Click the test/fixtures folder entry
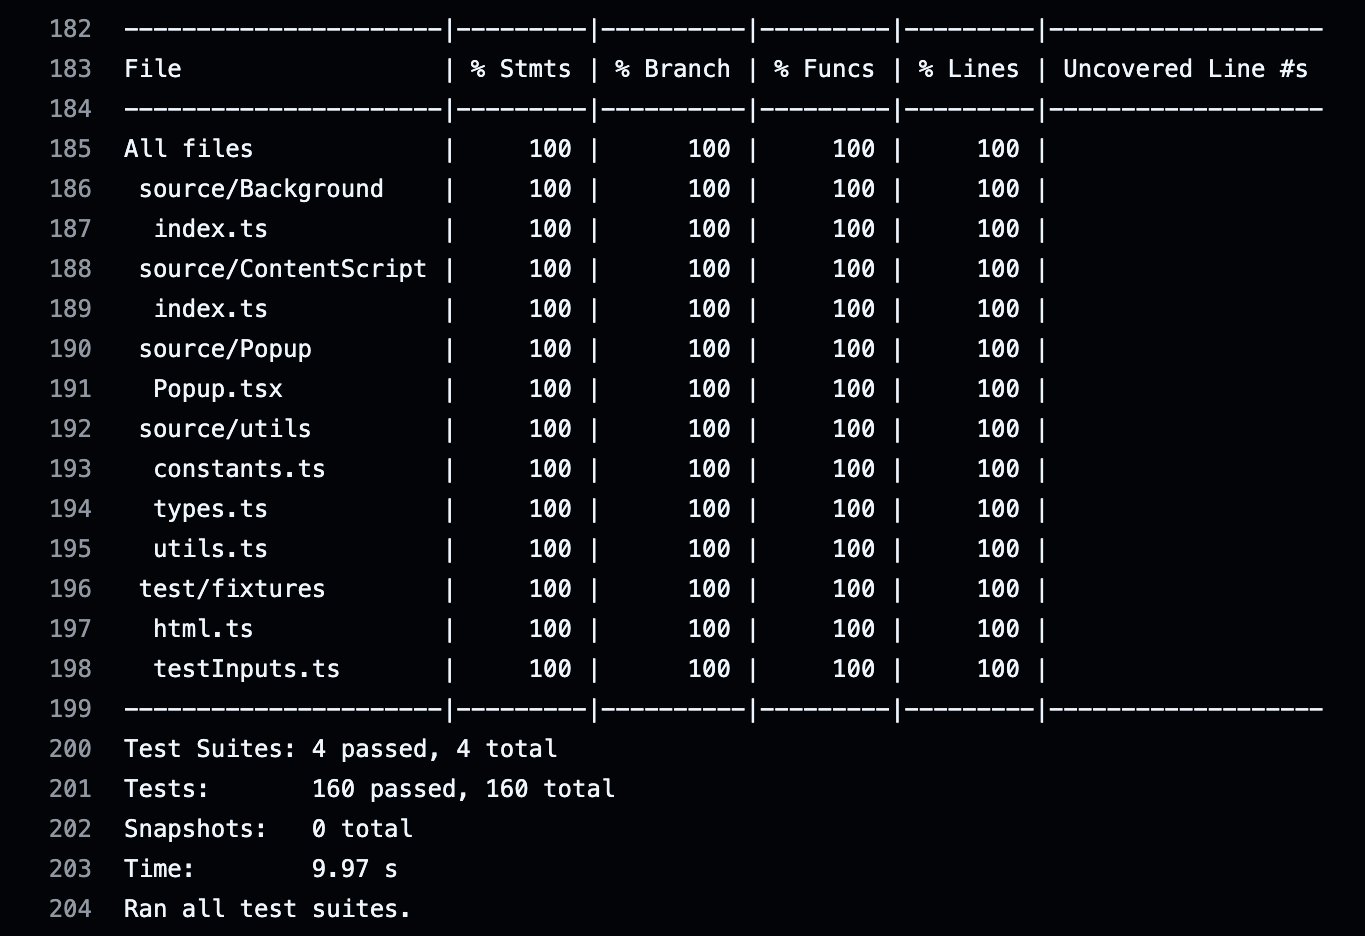 (x=232, y=588)
